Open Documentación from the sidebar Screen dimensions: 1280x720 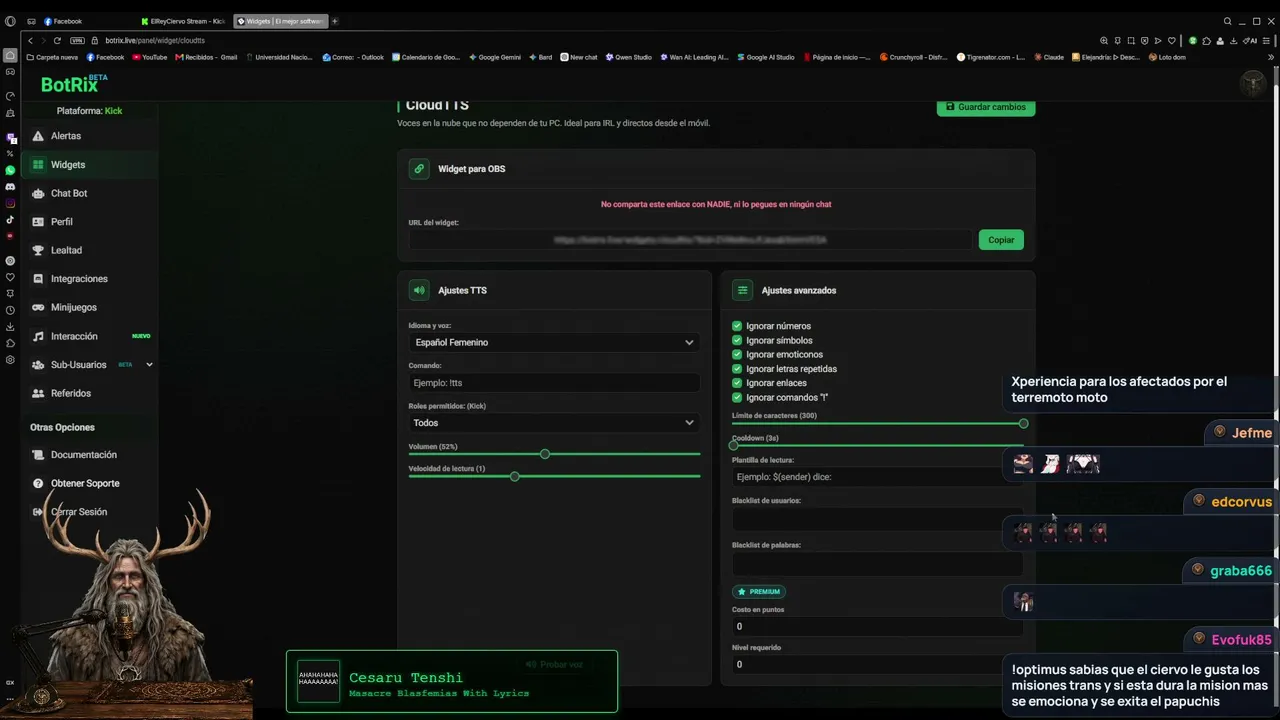[84, 455]
